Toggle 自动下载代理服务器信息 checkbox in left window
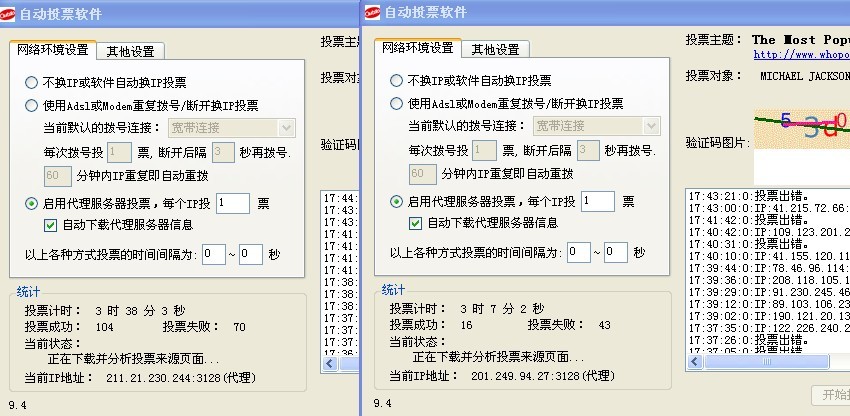Viewport: 850px width, 416px height. [x=50, y=225]
